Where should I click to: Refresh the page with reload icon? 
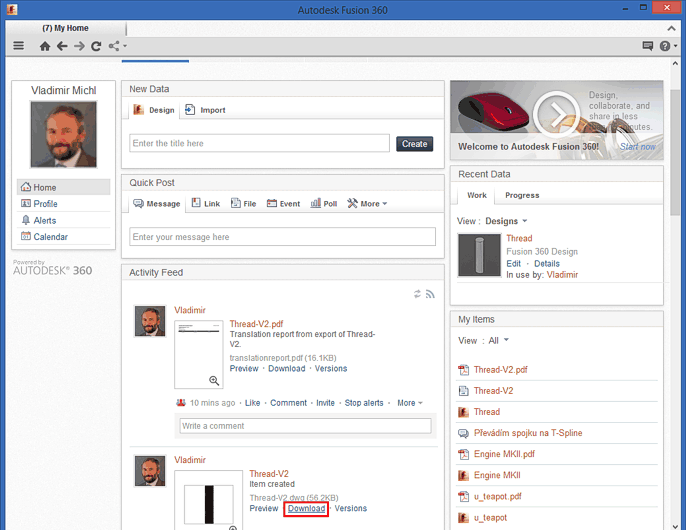[x=96, y=46]
